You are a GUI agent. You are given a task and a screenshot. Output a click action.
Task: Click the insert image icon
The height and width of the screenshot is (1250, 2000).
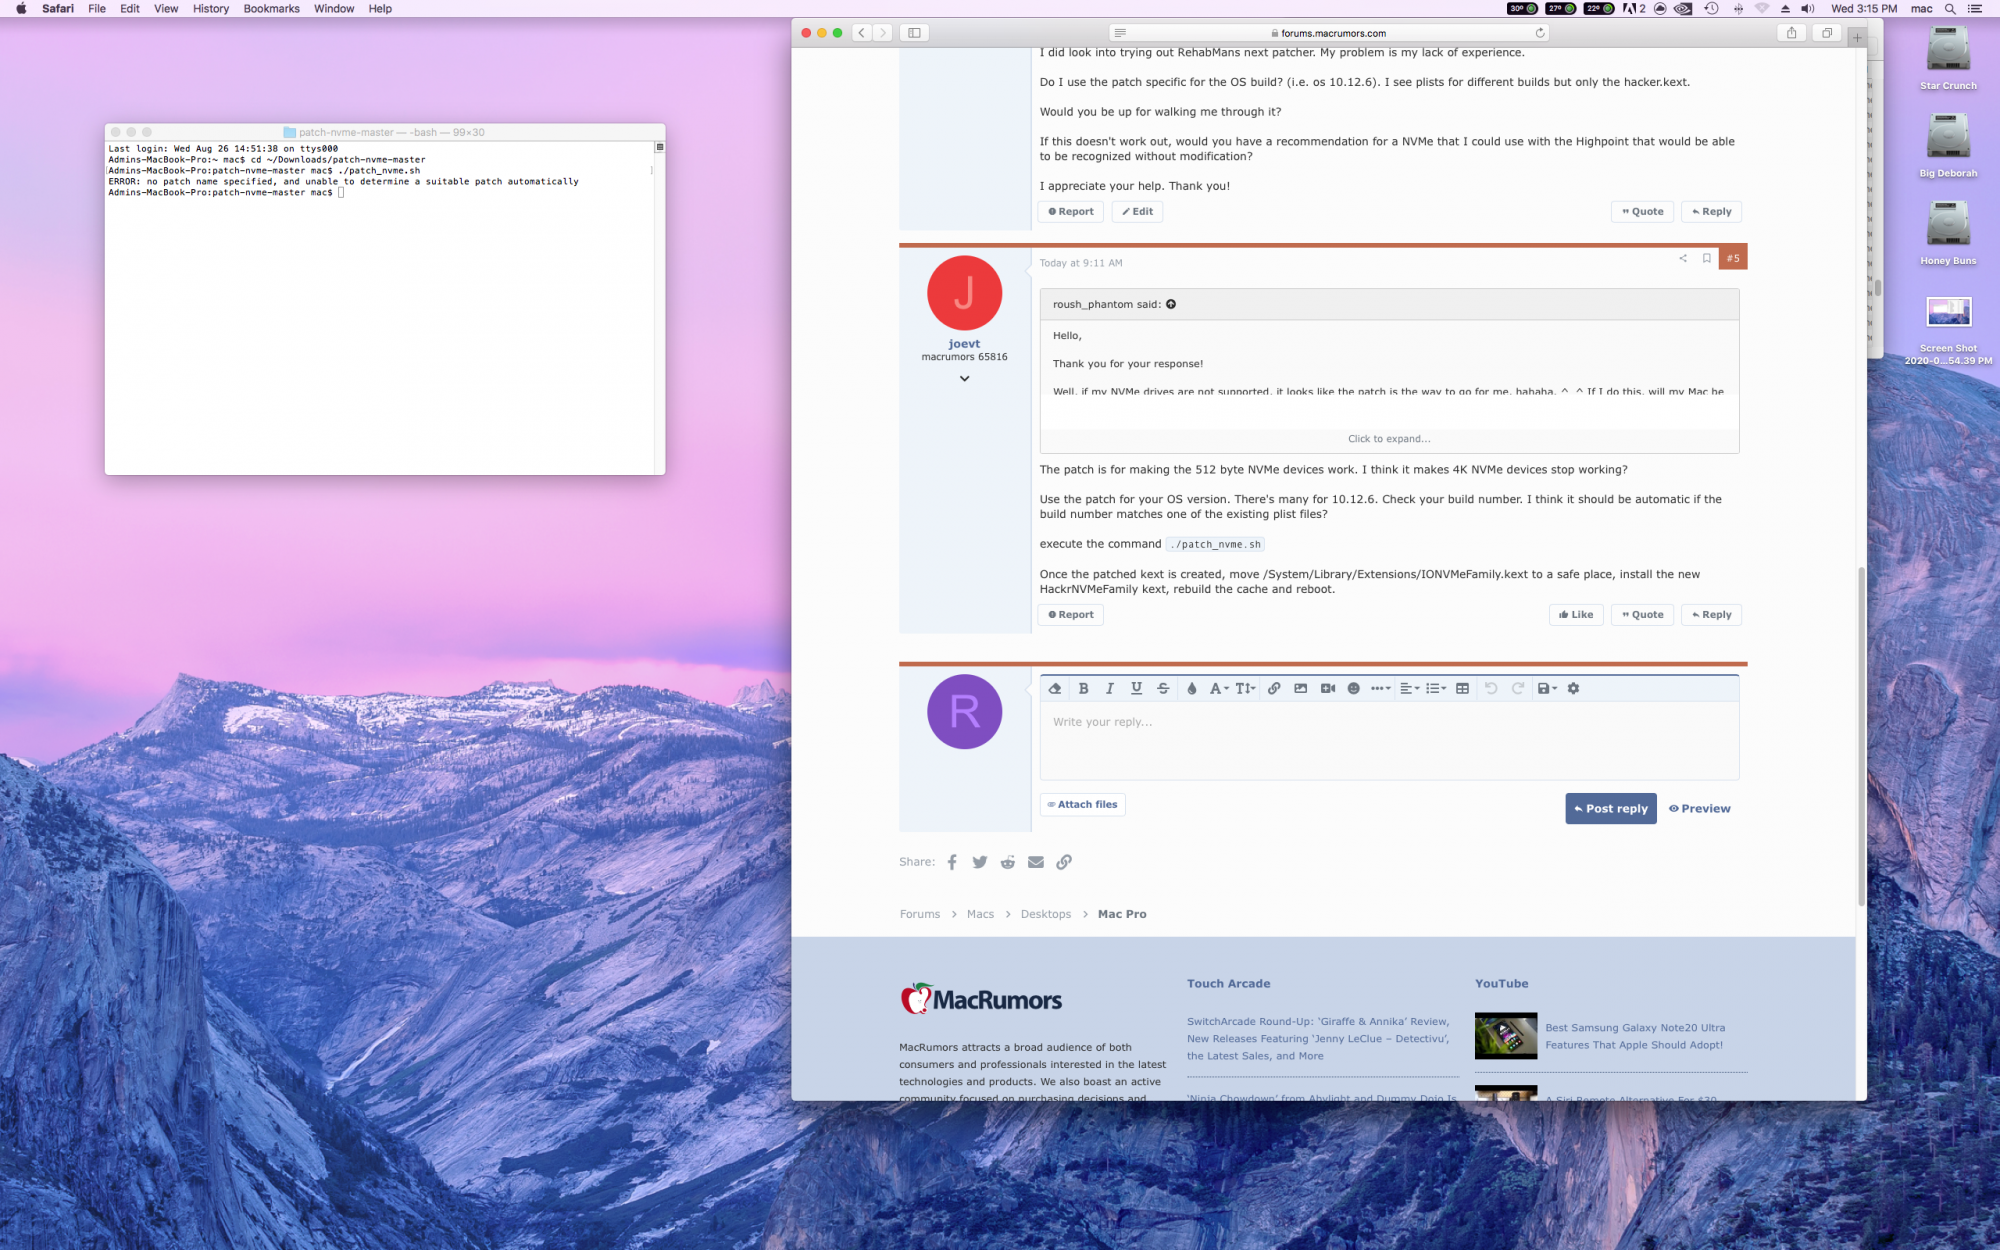pos(1301,688)
